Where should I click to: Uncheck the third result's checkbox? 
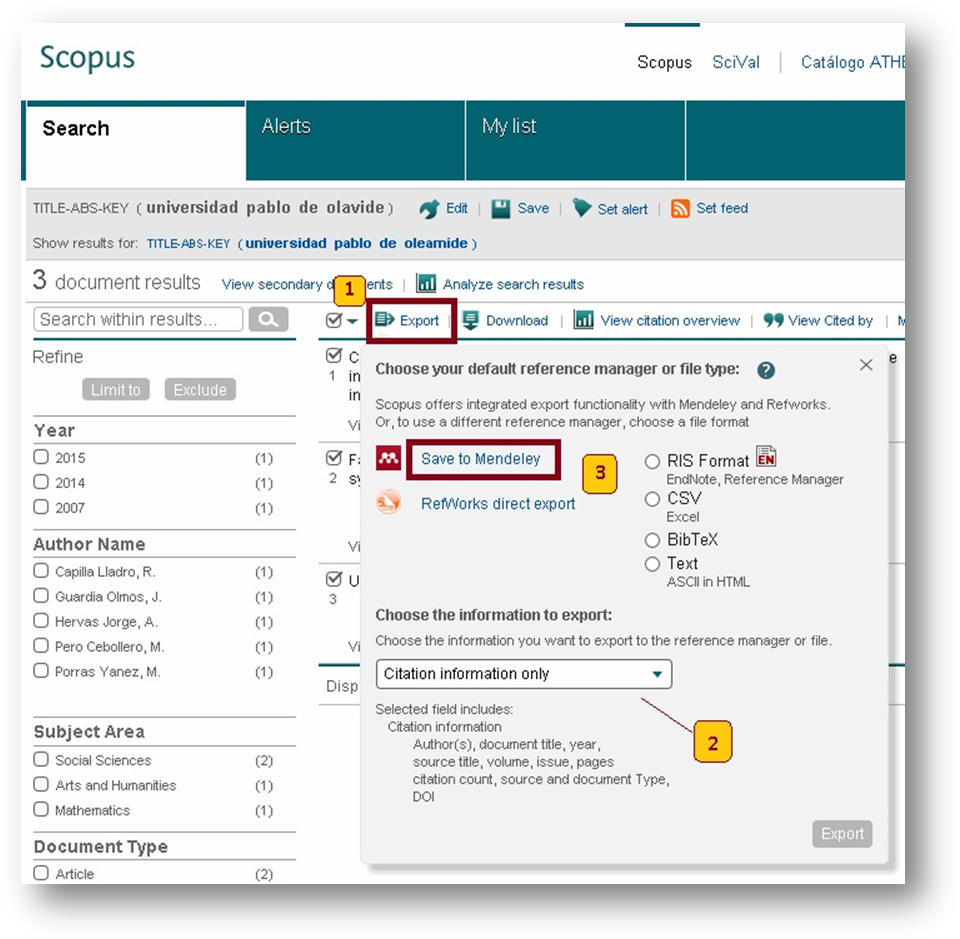[x=334, y=578]
